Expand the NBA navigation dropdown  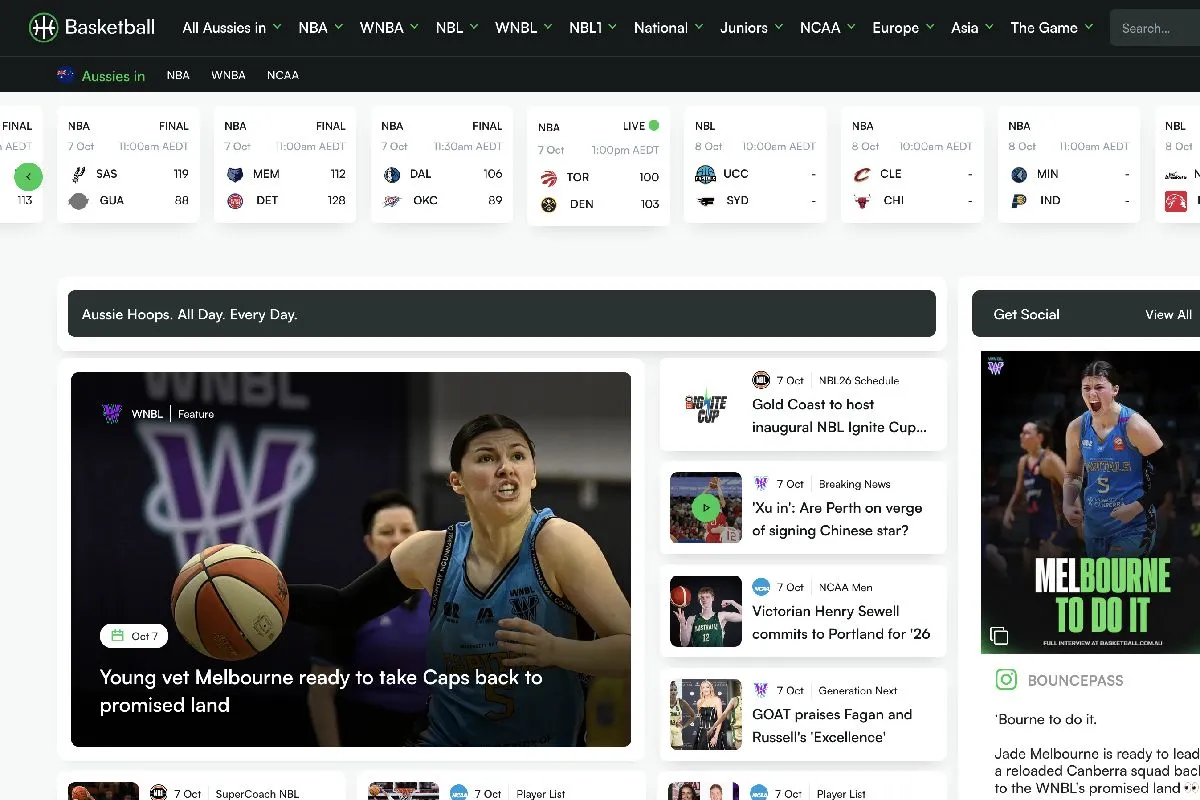[x=320, y=27]
